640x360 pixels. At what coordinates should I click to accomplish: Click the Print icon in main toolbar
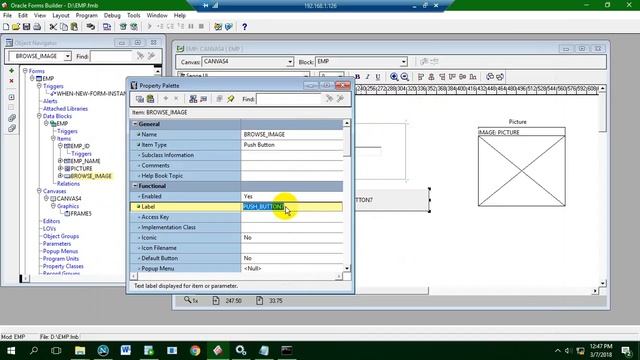tap(37, 27)
